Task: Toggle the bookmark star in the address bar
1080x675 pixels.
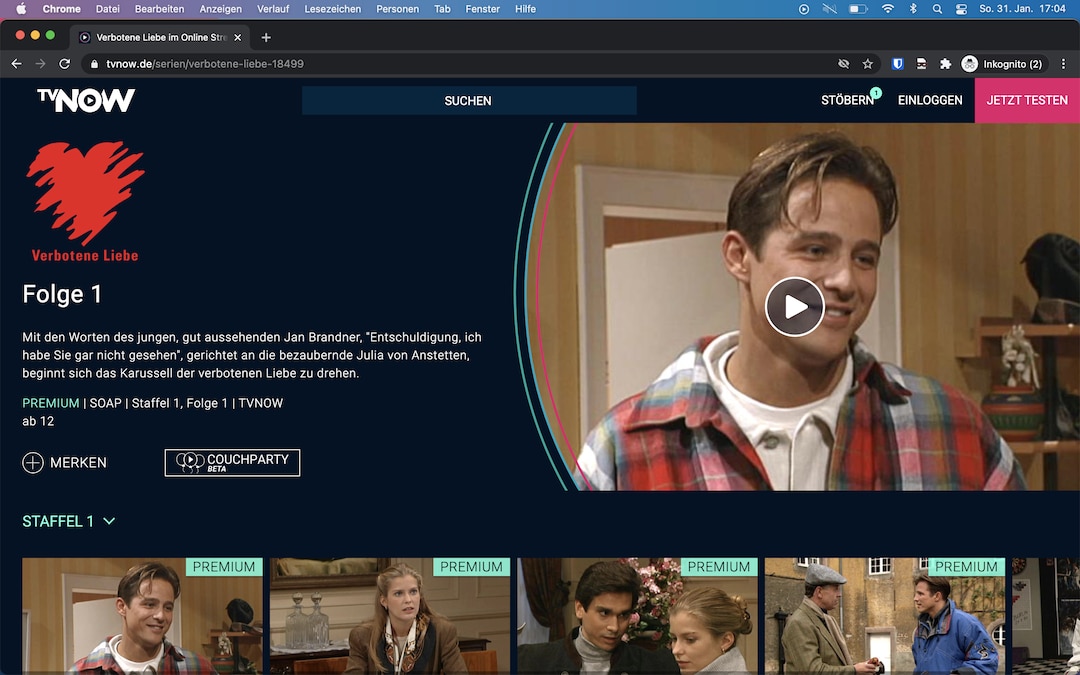Action: 868,63
